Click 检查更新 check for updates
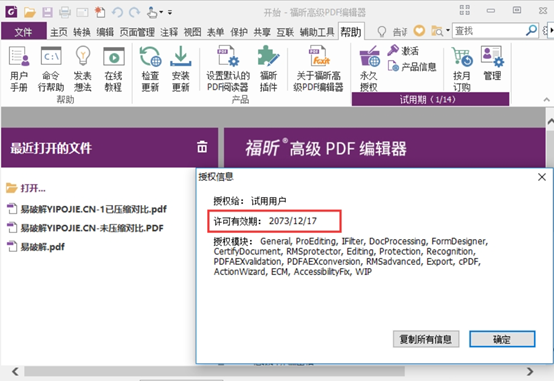The width and height of the screenshot is (554, 381). 151,69
